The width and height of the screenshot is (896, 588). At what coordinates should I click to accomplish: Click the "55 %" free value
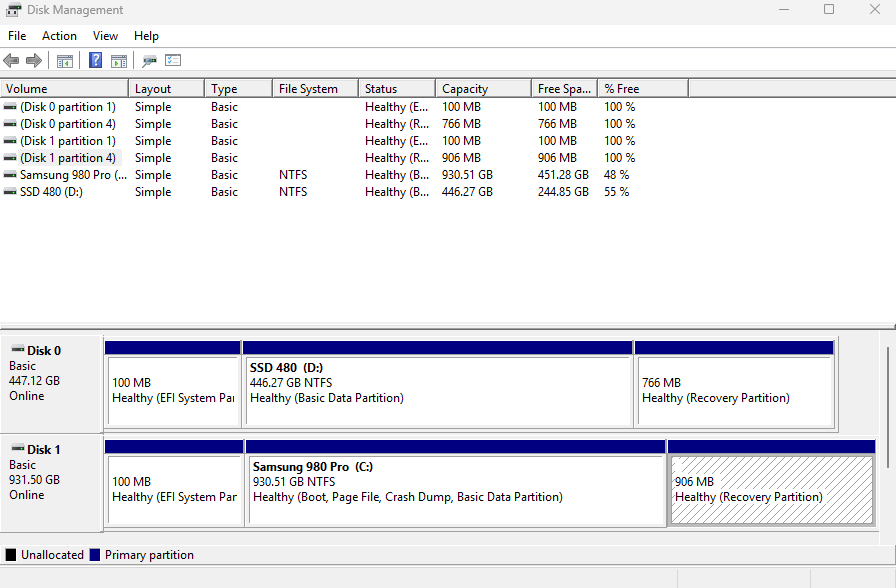pos(617,192)
